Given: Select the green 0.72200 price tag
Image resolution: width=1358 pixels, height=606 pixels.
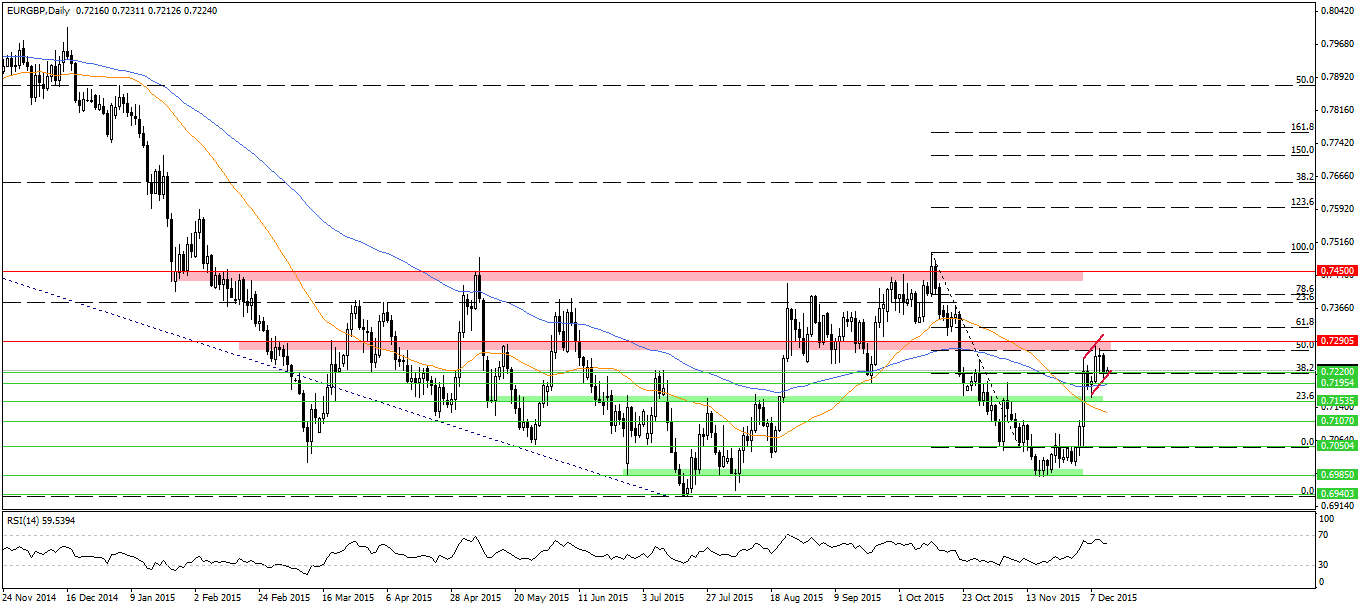Looking at the screenshot, I should [1336, 371].
